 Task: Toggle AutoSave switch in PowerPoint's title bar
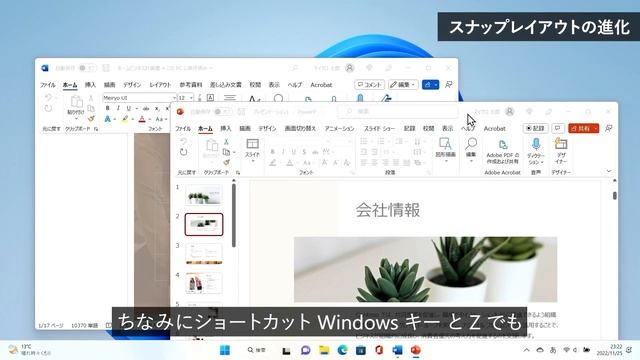[223, 111]
